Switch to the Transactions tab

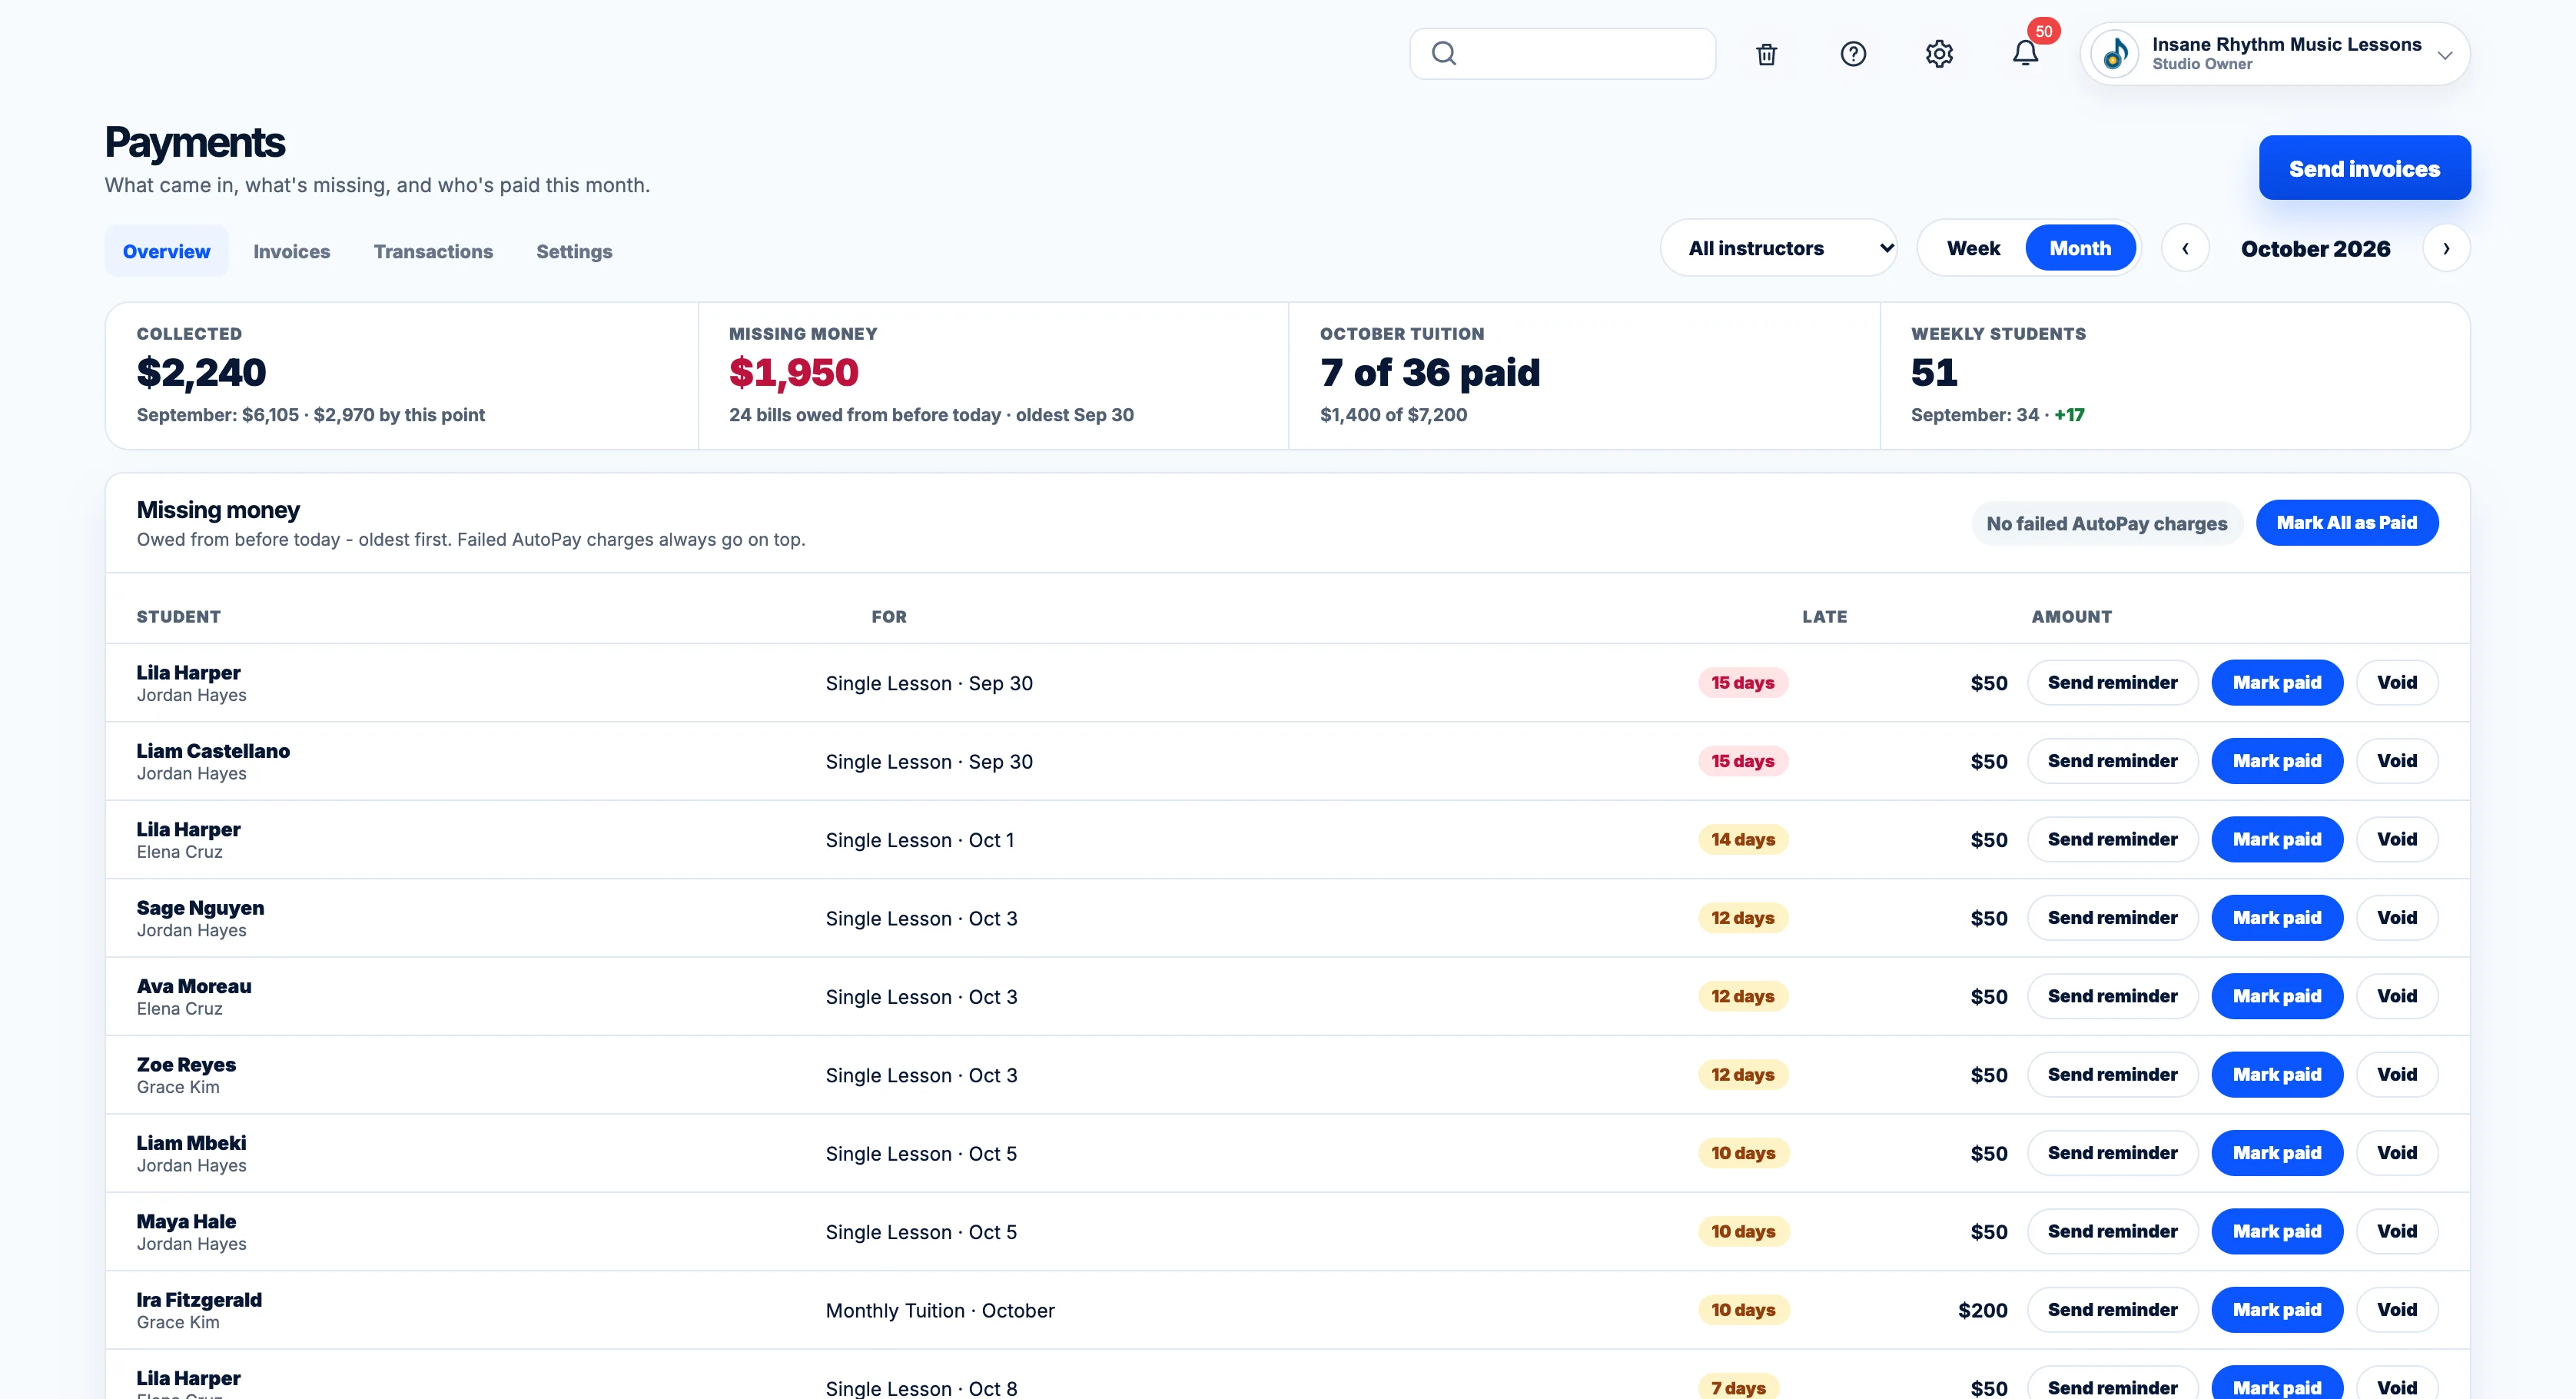[433, 252]
